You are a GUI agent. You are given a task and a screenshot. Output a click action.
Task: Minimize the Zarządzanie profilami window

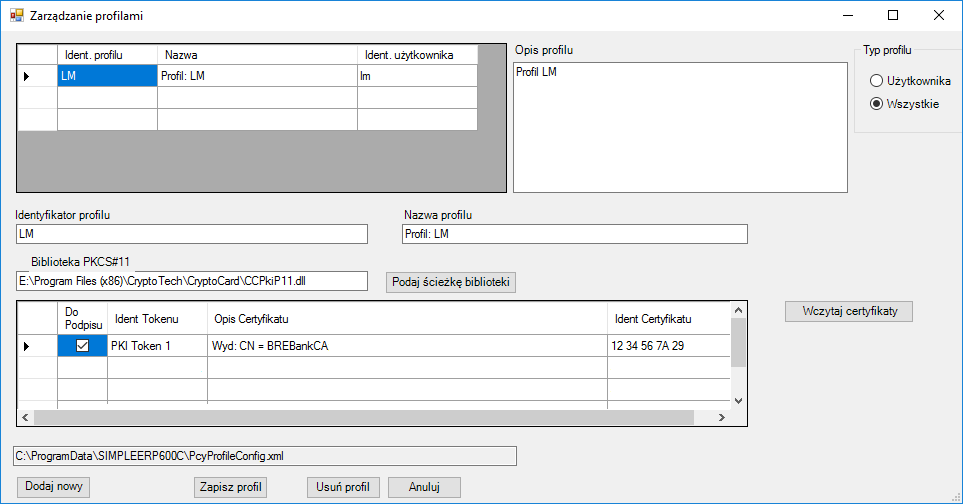tap(848, 15)
